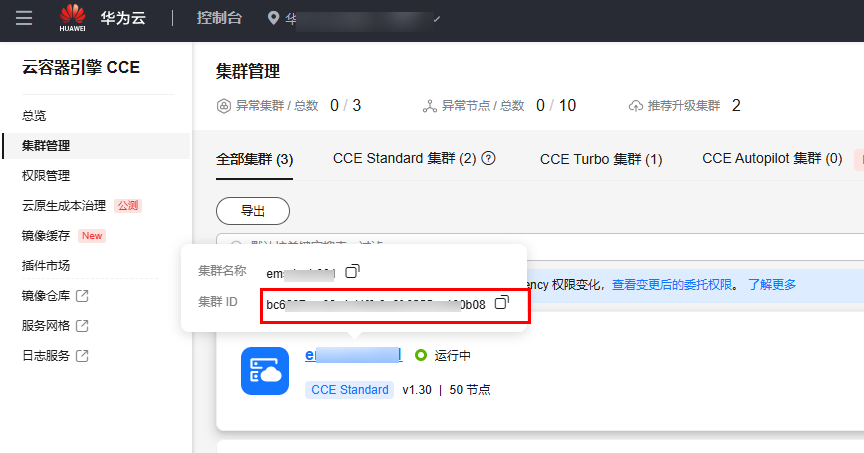This screenshot has height=453, width=864.
Task: Click the 公测 badge
Action: (x=128, y=206)
